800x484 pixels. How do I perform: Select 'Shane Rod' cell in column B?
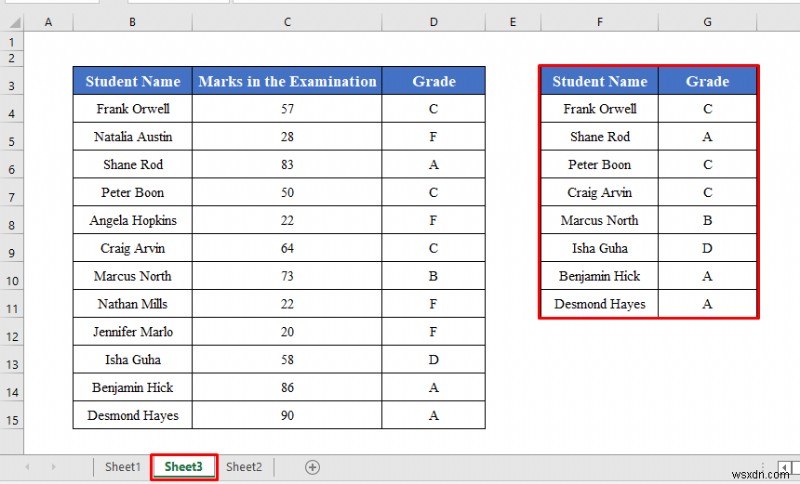click(133, 164)
